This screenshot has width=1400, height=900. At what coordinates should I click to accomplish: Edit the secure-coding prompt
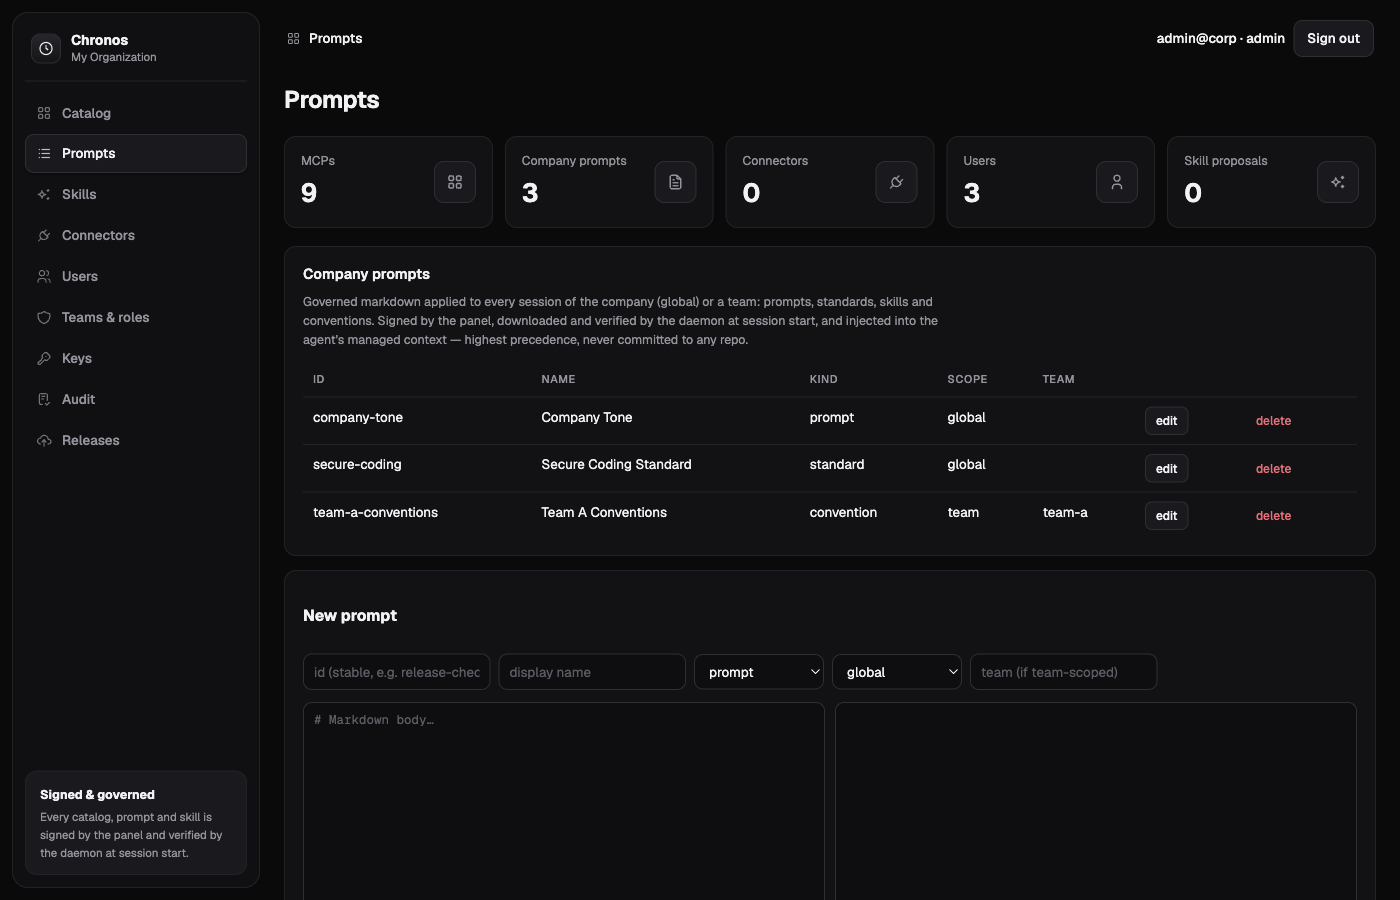(1166, 469)
